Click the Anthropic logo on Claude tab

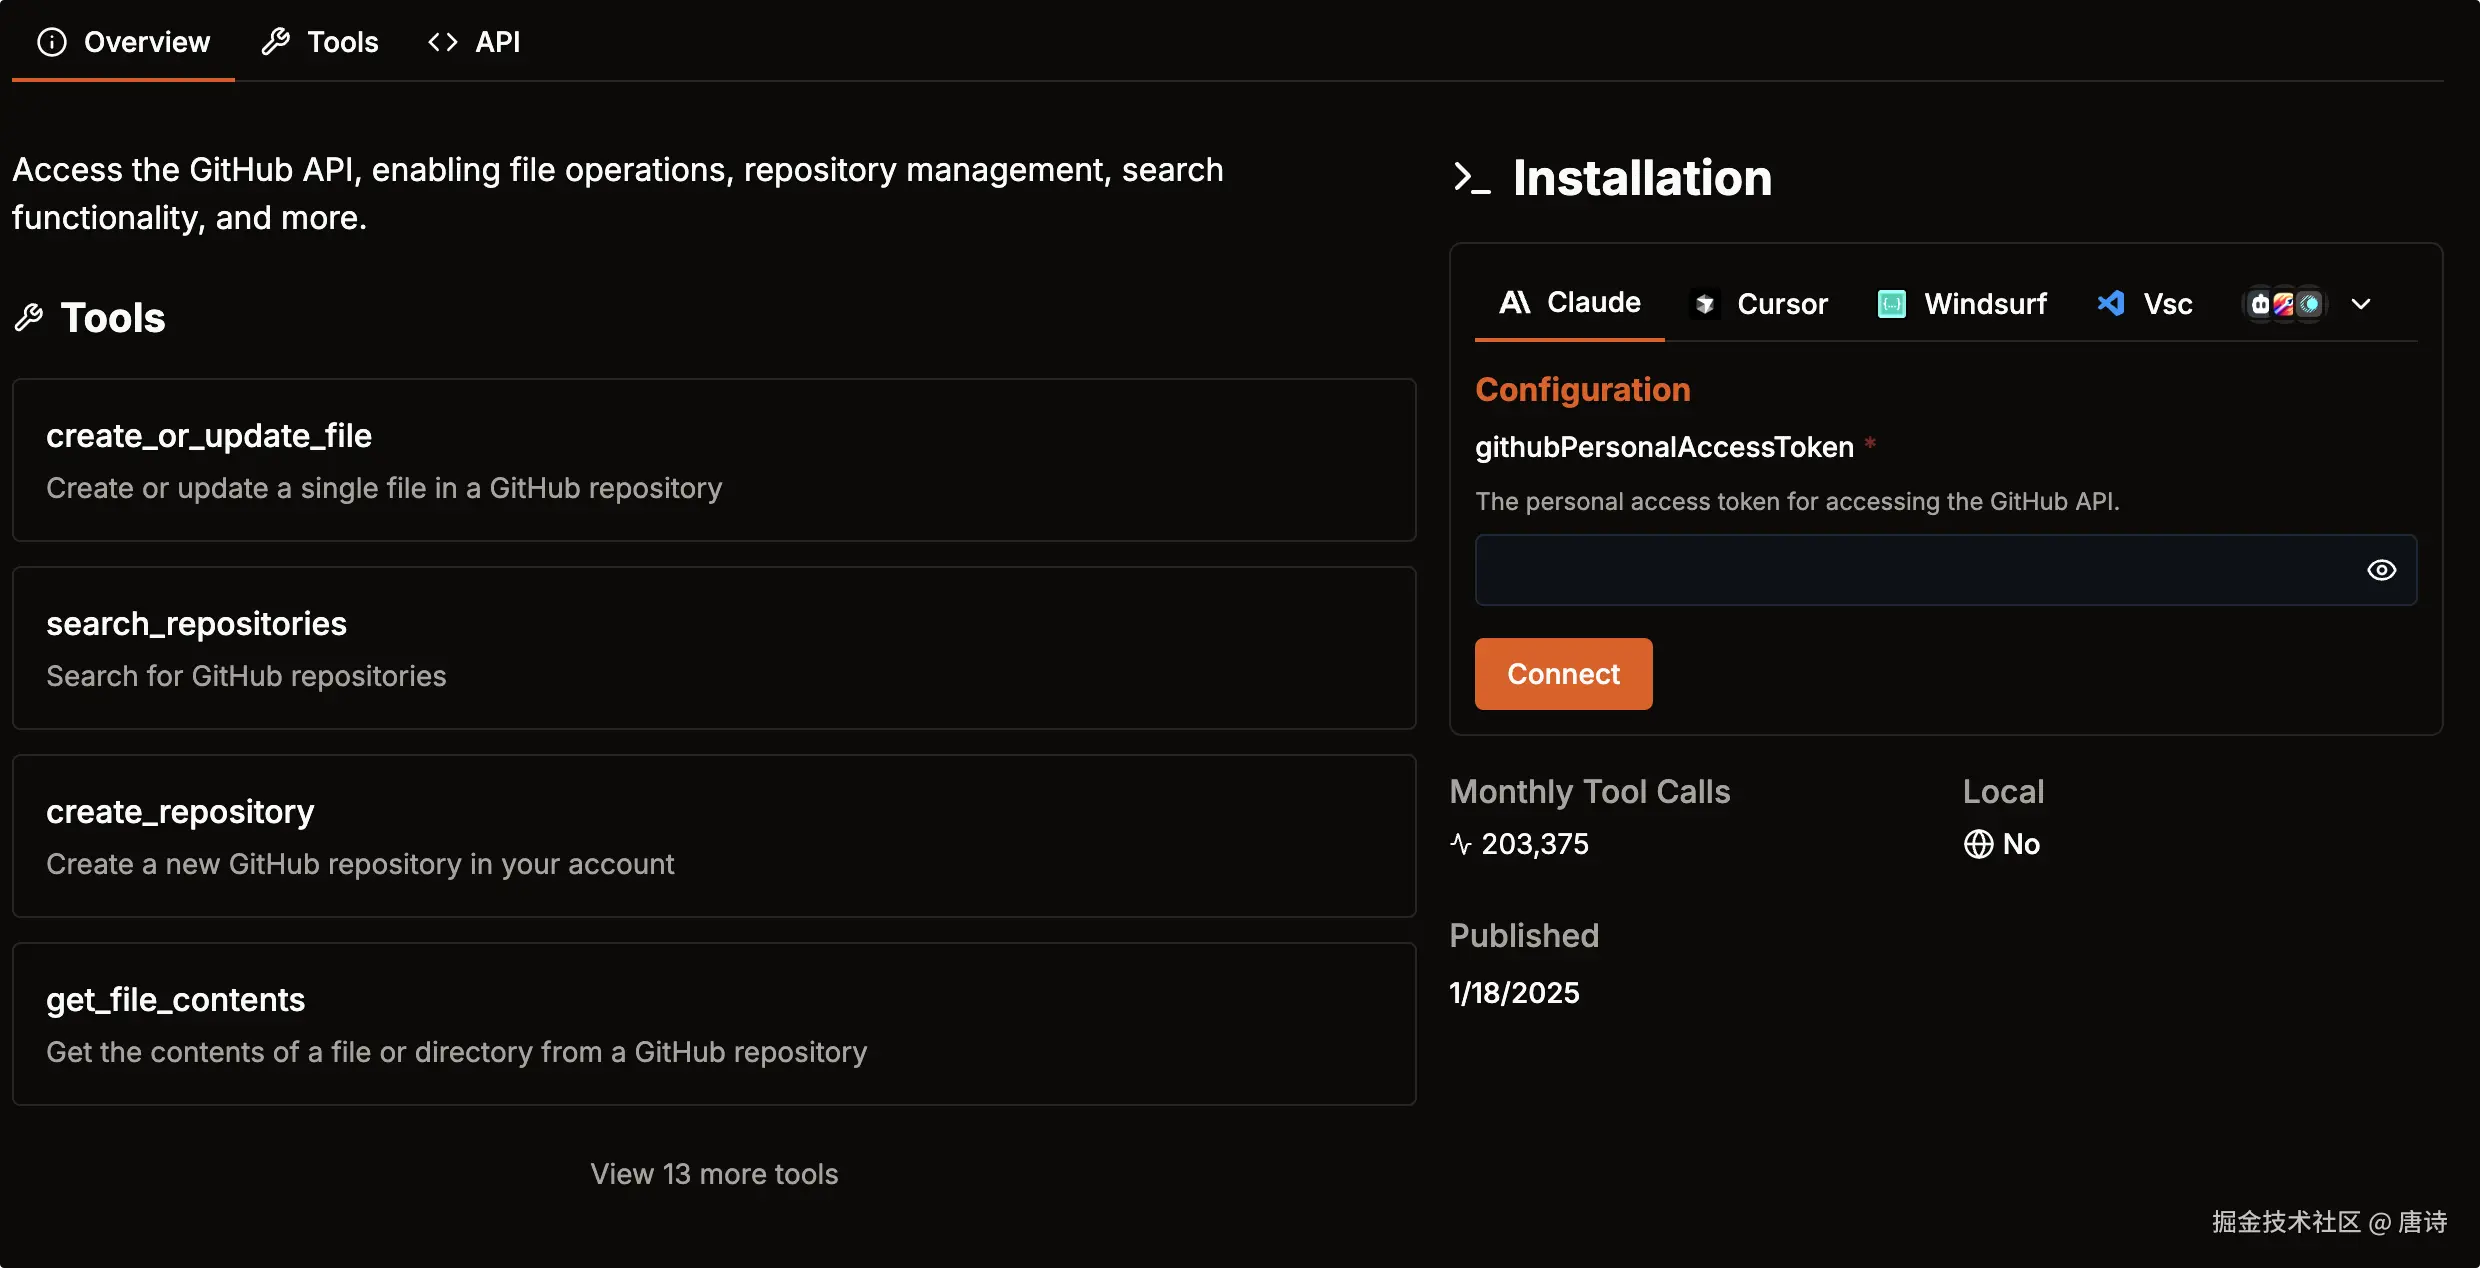point(1515,302)
